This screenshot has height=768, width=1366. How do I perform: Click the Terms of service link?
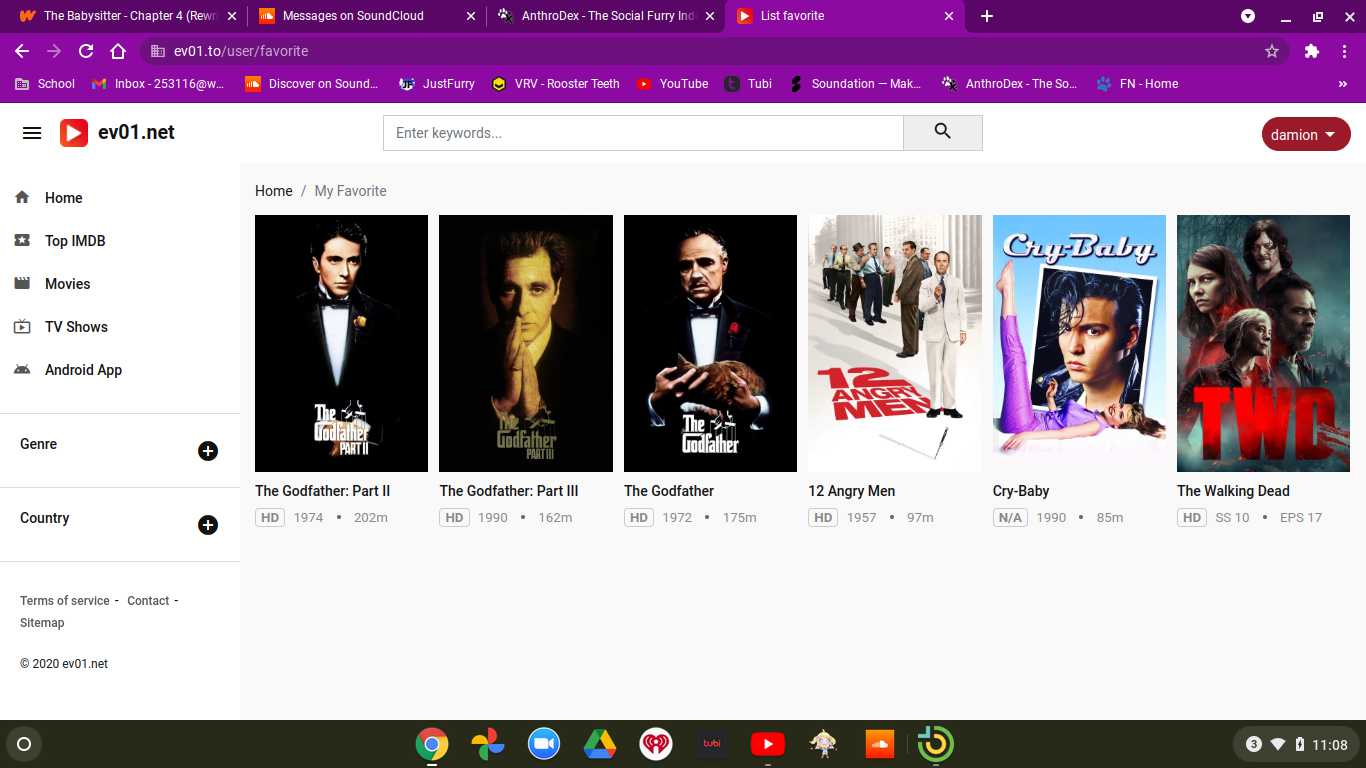tap(65, 601)
